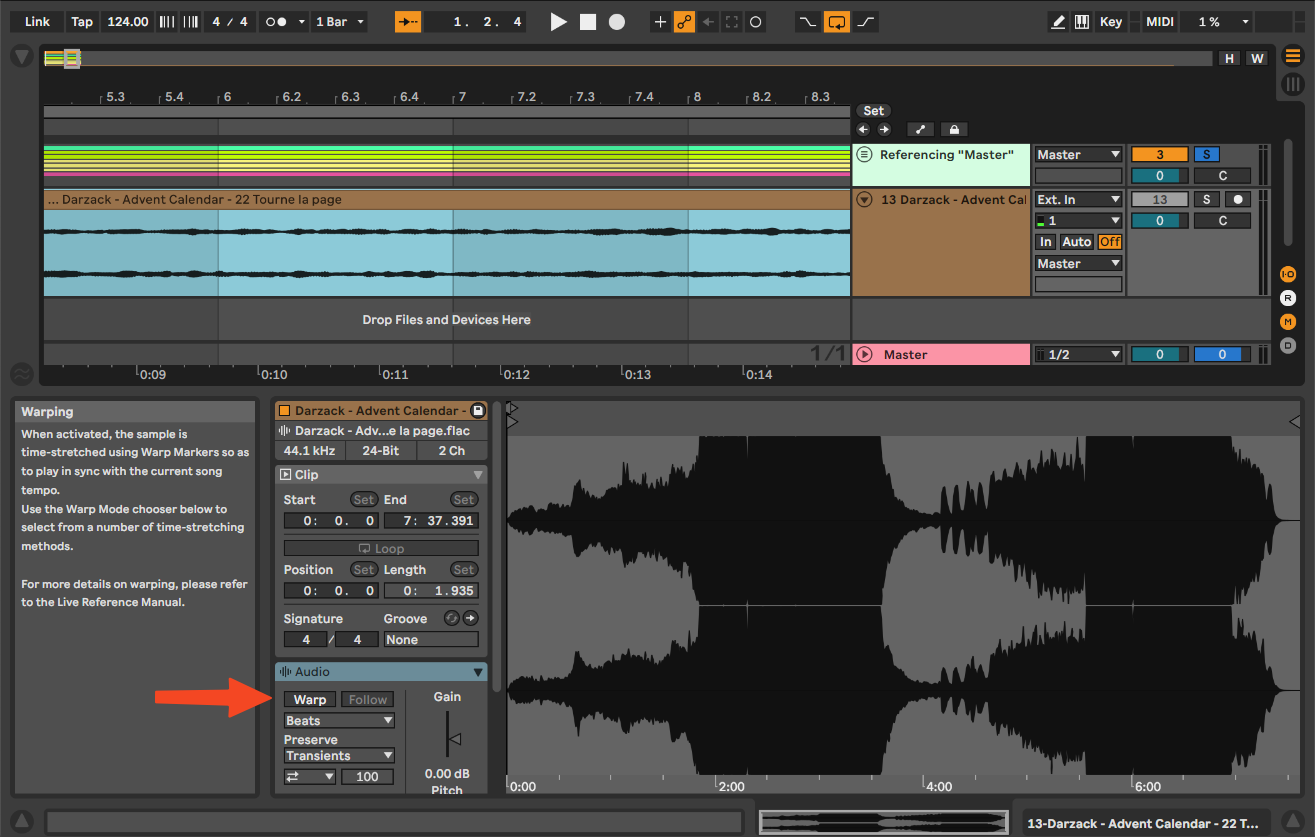Screen dimensions: 1315x837
Task: Toggle the computer MIDI keyboard icon
Action: coord(1082,22)
